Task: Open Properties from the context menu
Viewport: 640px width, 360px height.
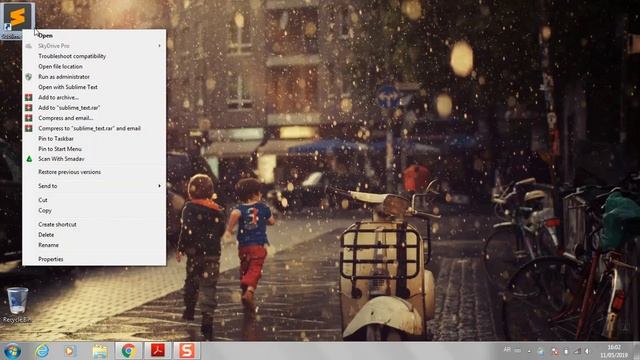Action: click(94, 259)
